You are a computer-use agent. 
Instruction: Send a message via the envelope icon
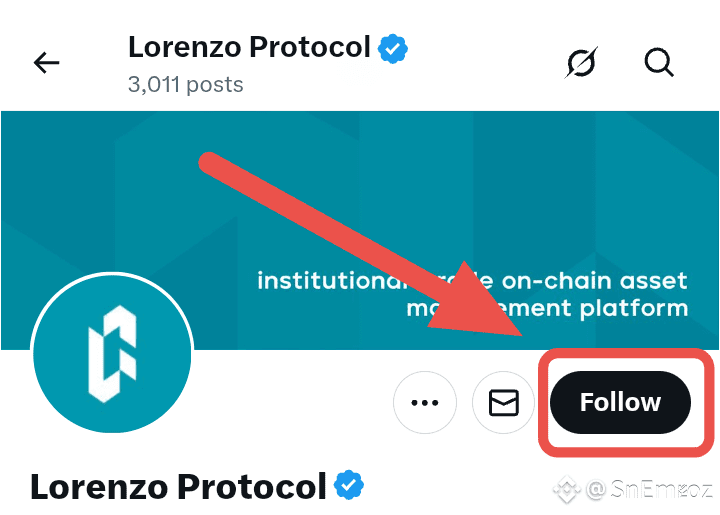tap(503, 403)
